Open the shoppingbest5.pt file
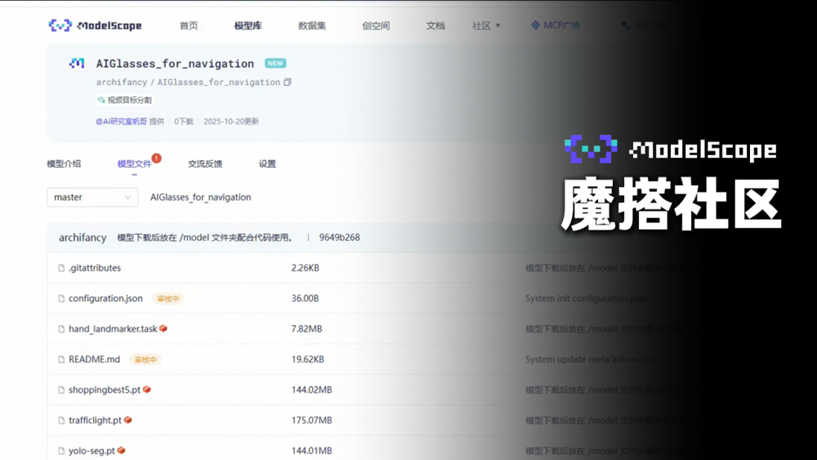 click(x=104, y=390)
